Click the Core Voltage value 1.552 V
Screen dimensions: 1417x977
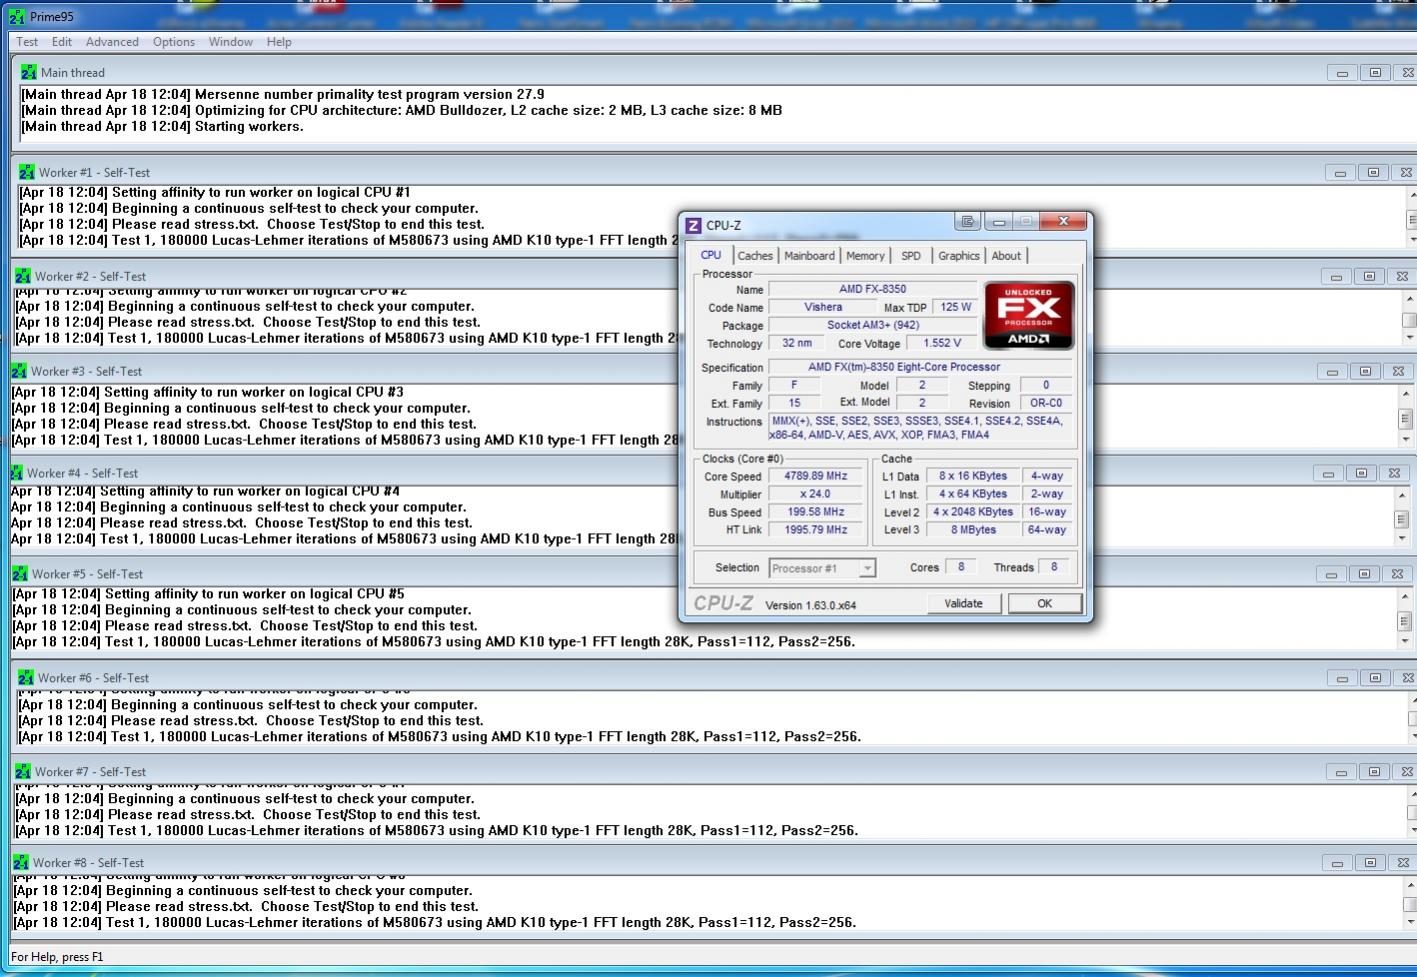[942, 343]
